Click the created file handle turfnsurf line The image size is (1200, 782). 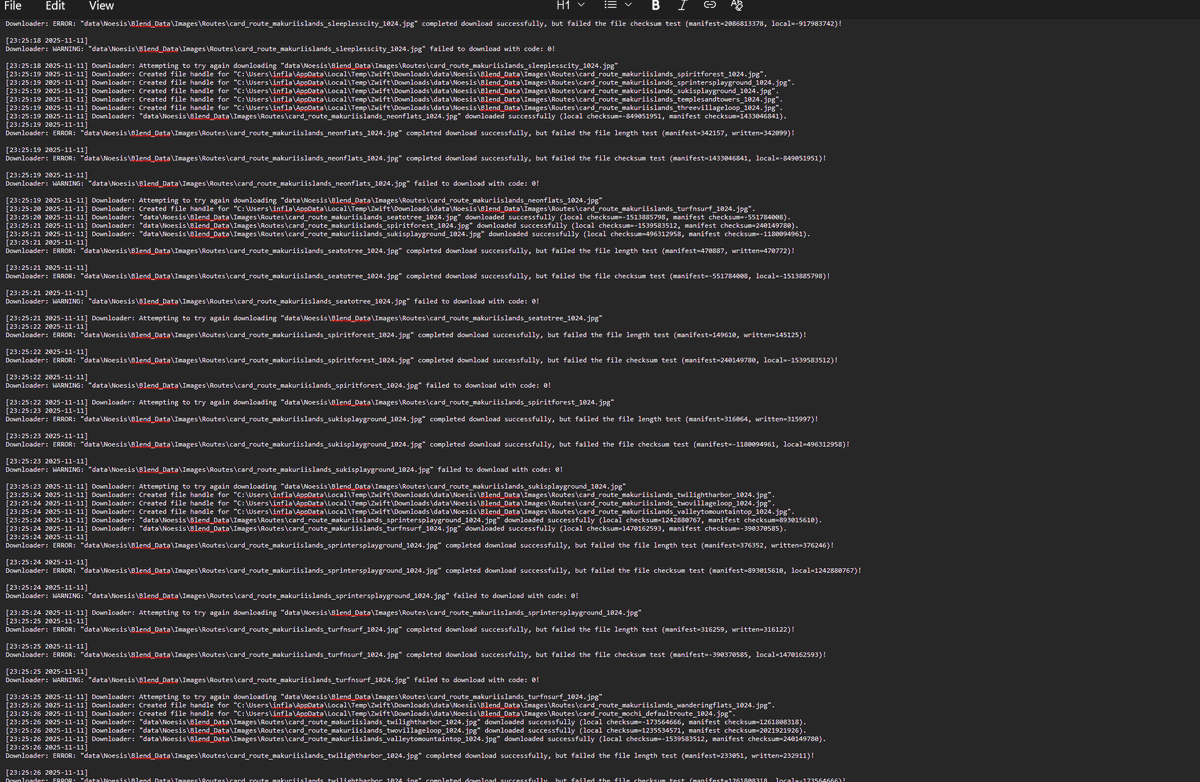[378, 208]
